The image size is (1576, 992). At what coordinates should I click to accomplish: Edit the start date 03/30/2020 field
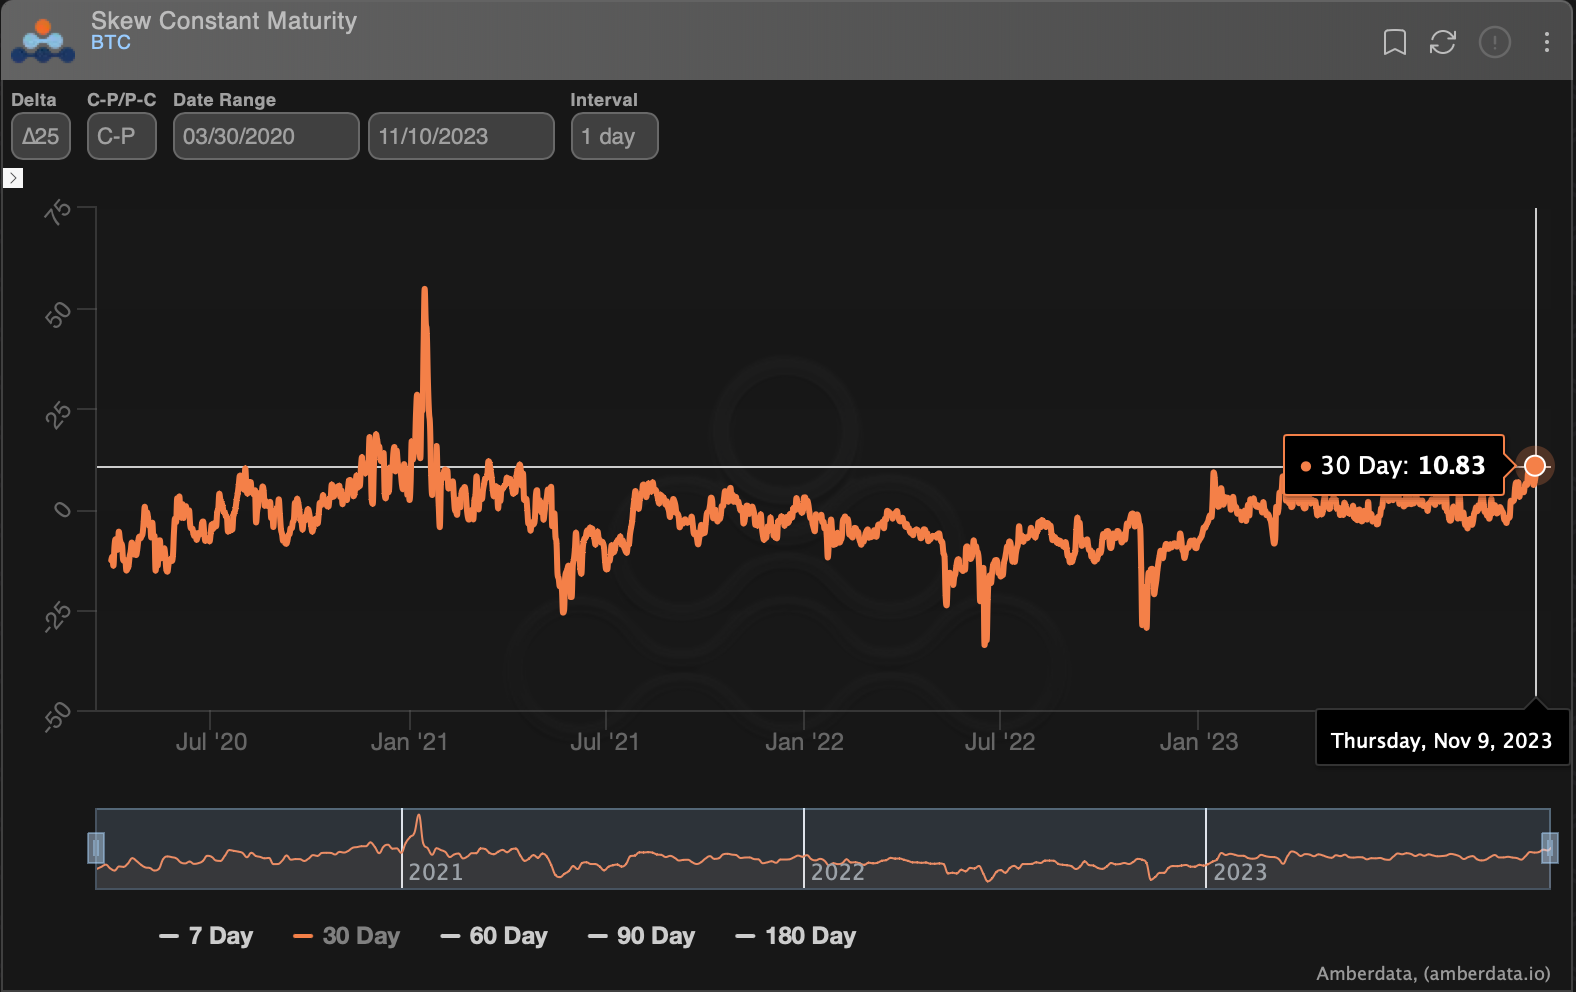[266, 136]
